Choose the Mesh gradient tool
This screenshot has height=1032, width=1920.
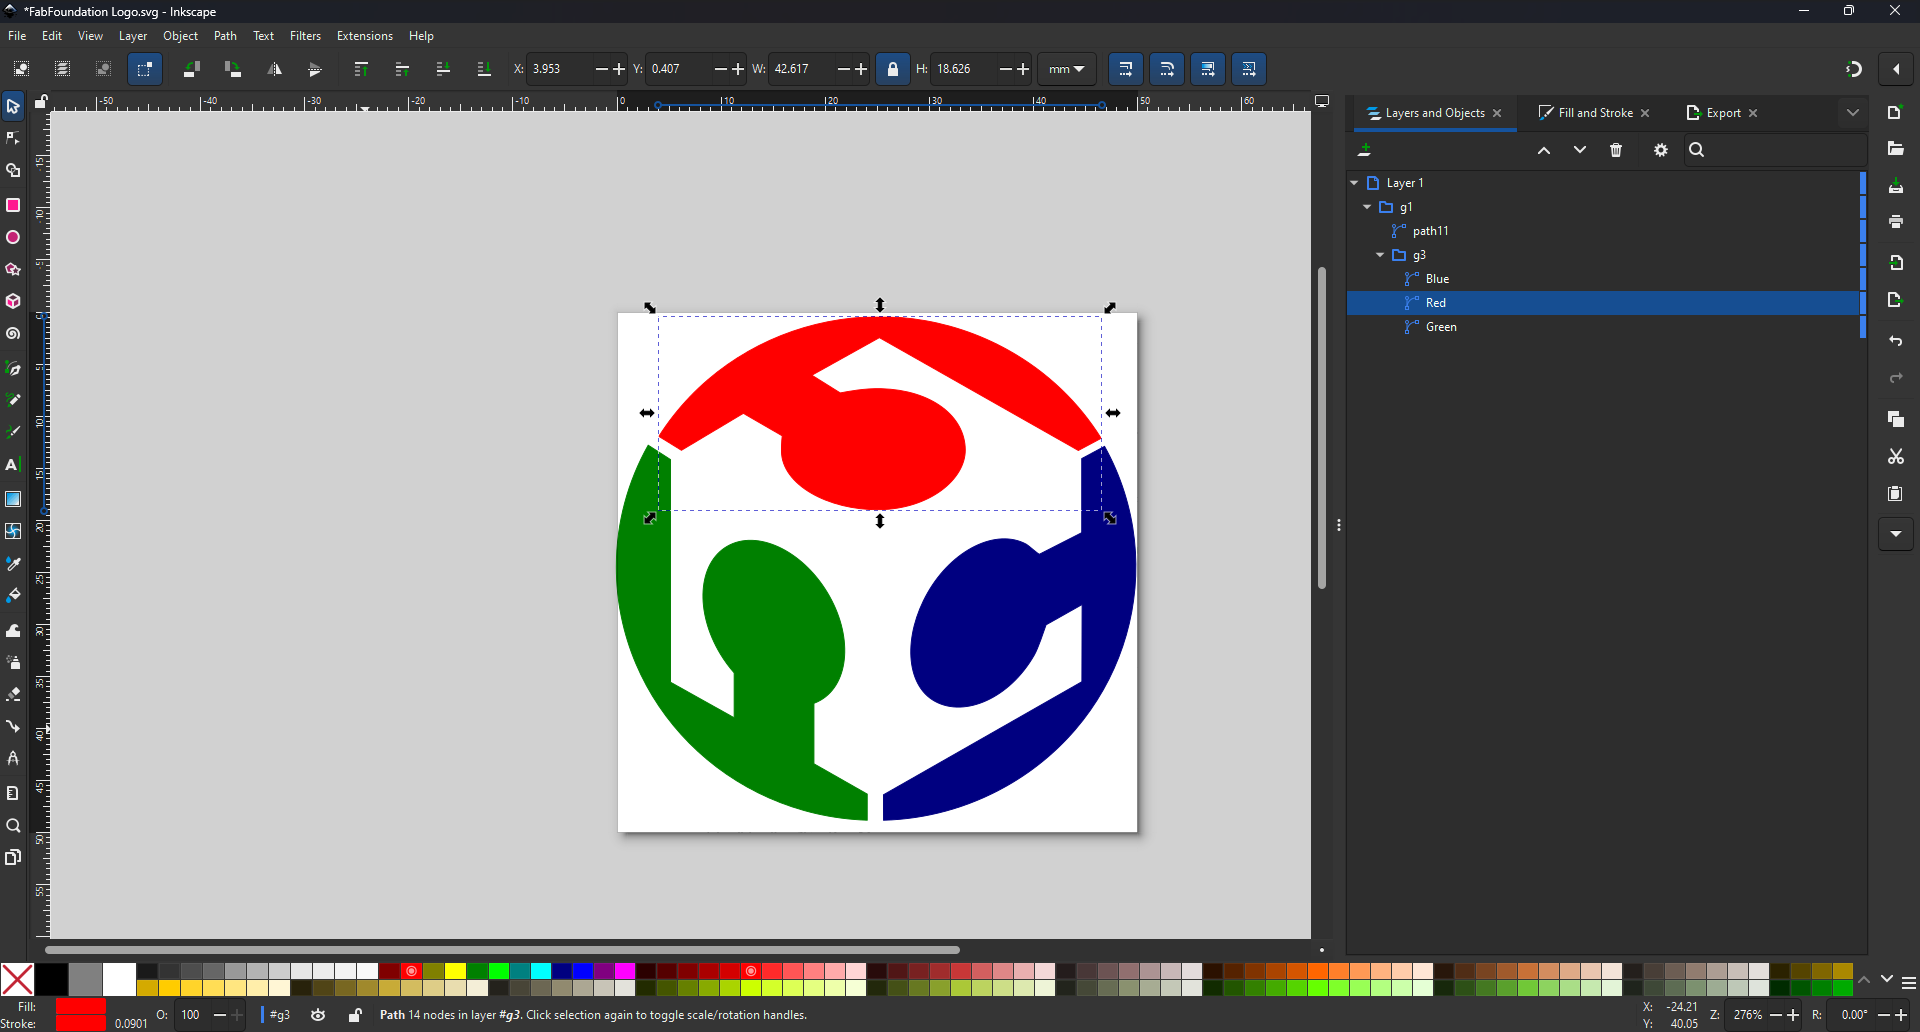[13, 531]
